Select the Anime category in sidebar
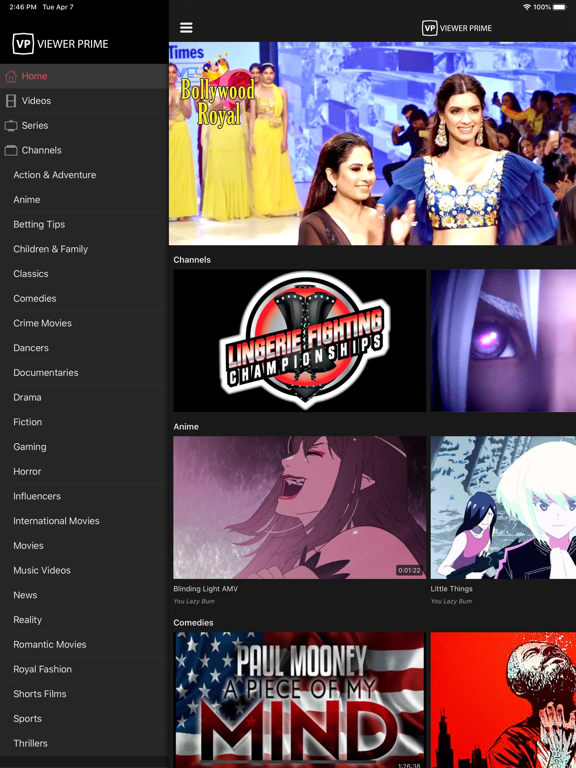This screenshot has height=768, width=576. coord(84,199)
